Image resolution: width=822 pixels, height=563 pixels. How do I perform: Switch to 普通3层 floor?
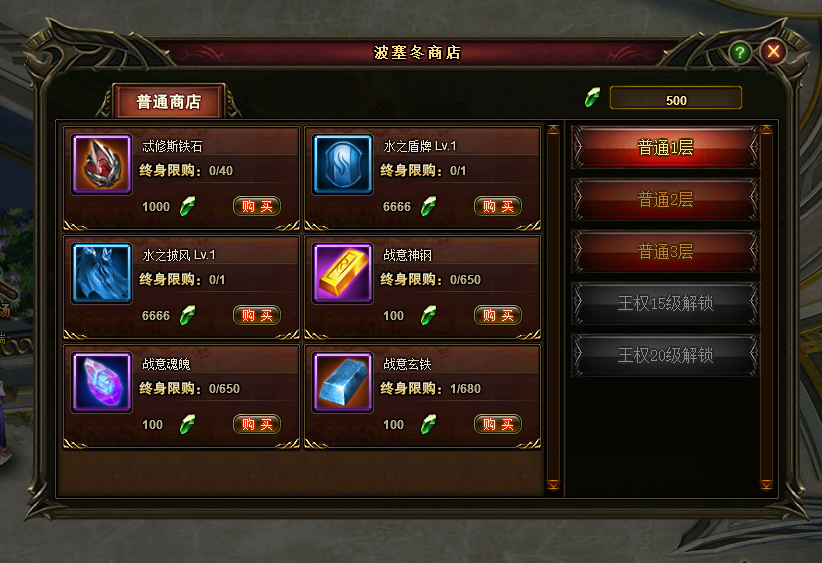coord(665,251)
